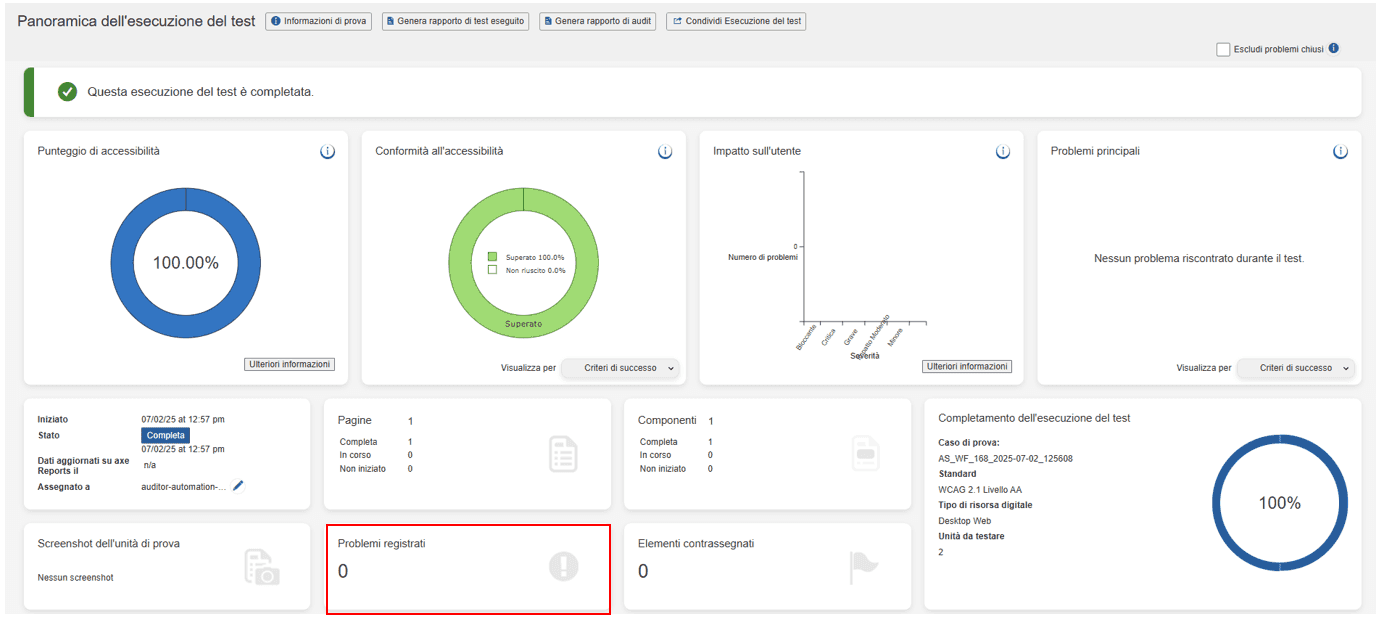1376x617 pixels.
Task: Open Visualizza per dropdown in Problemi principali
Action: [x=1295, y=368]
